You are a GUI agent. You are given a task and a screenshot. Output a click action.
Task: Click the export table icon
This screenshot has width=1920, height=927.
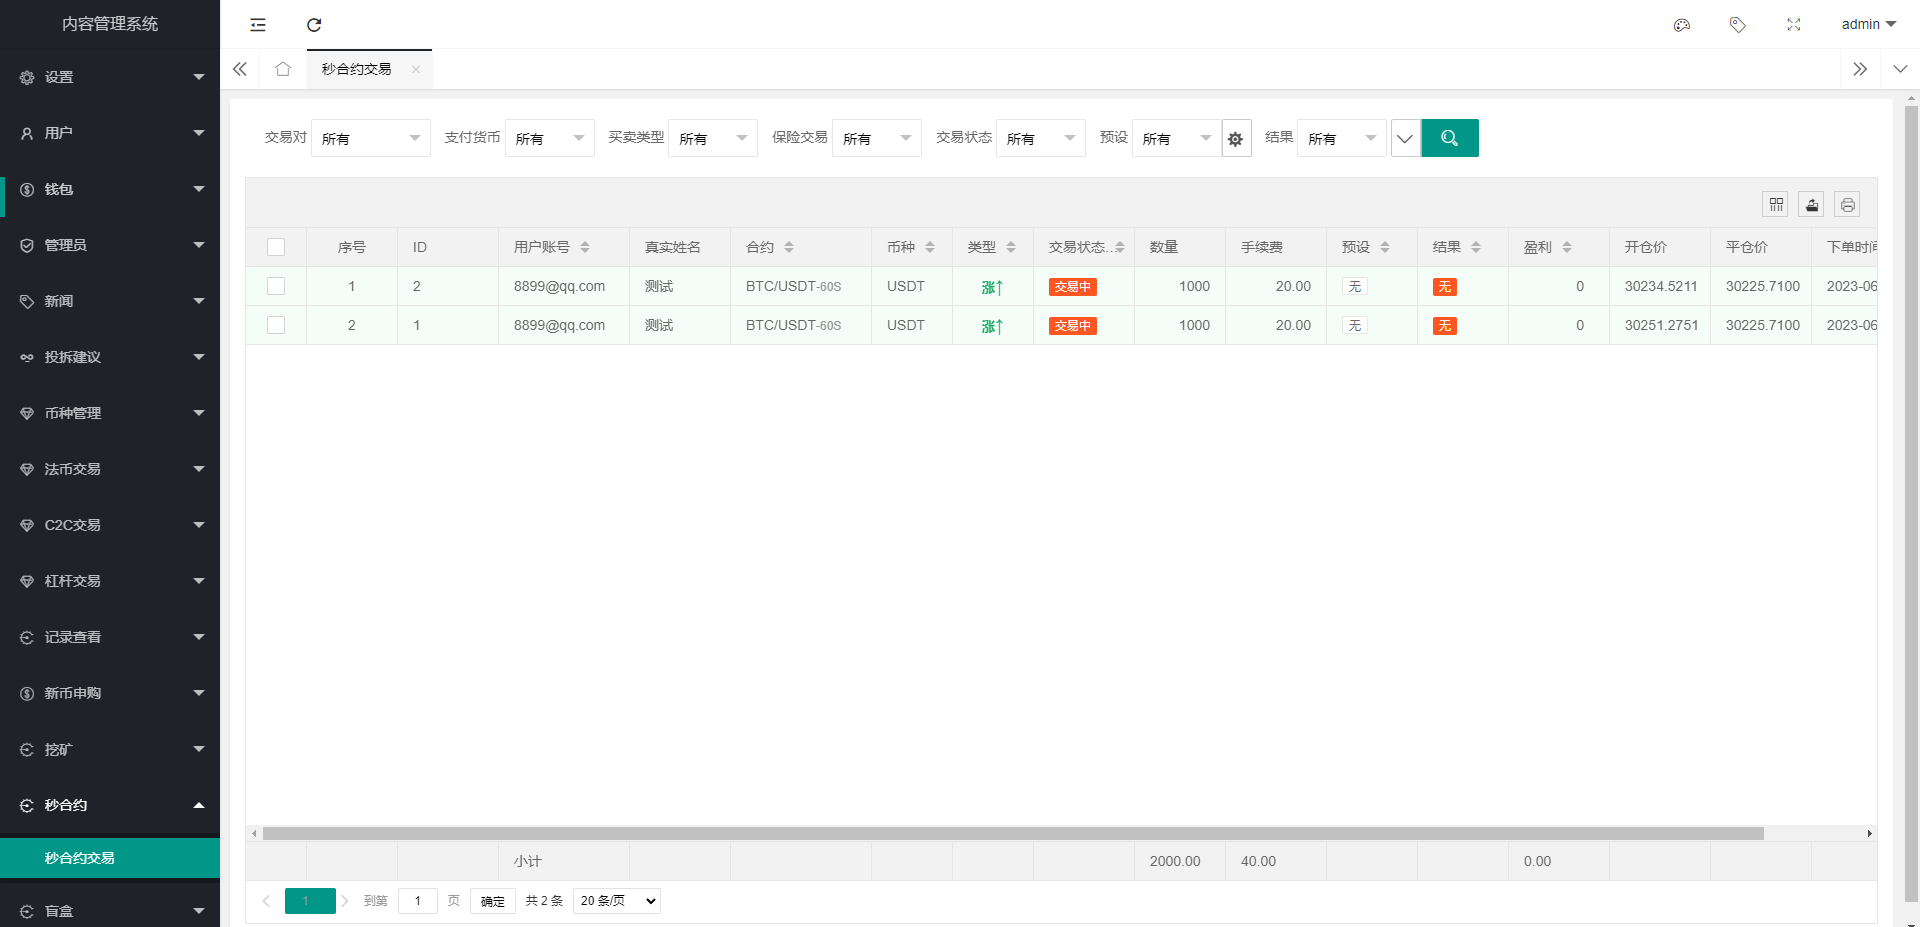click(x=1811, y=205)
